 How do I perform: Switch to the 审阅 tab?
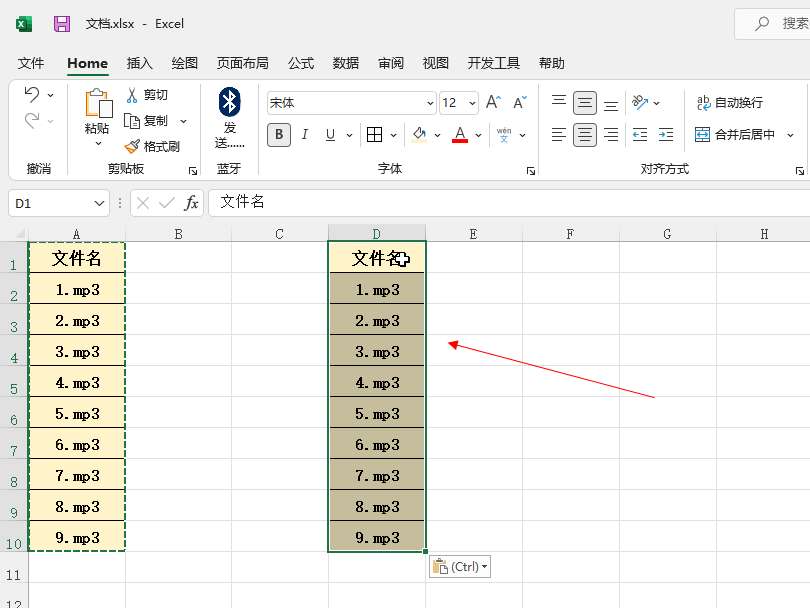pyautogui.click(x=391, y=64)
